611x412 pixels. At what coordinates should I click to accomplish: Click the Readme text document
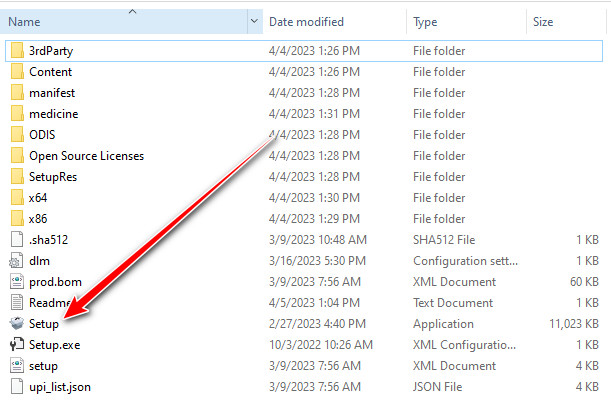(x=50, y=302)
